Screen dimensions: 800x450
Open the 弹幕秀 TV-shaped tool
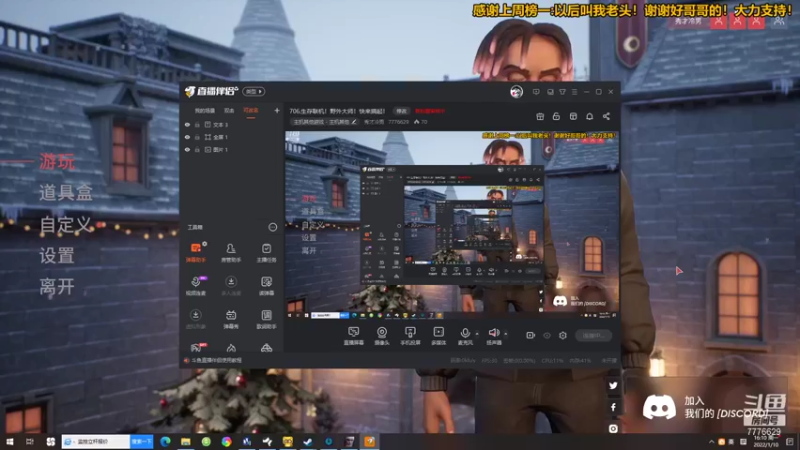pyautogui.click(x=231, y=319)
